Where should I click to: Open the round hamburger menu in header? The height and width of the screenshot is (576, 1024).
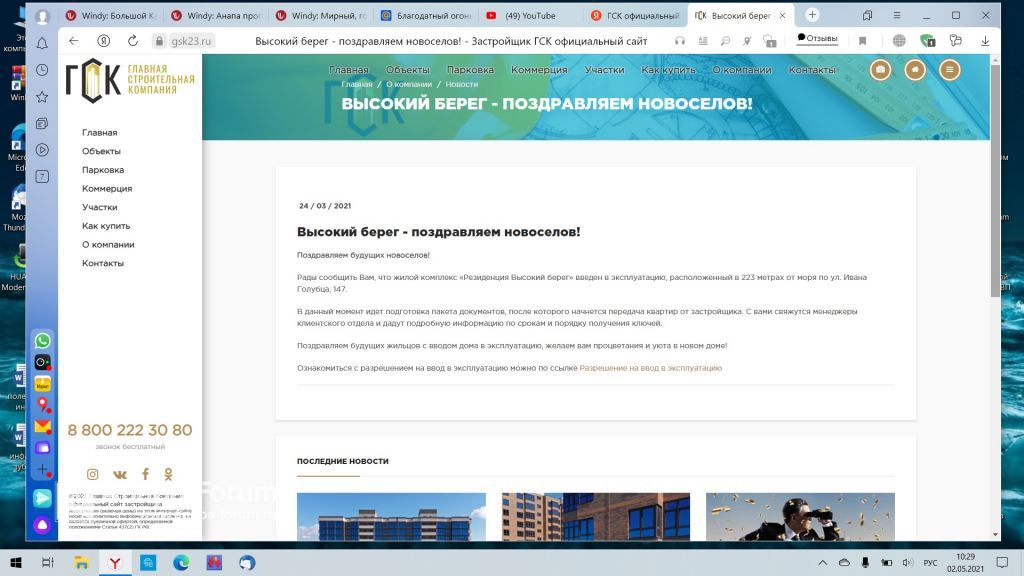pyautogui.click(x=949, y=70)
